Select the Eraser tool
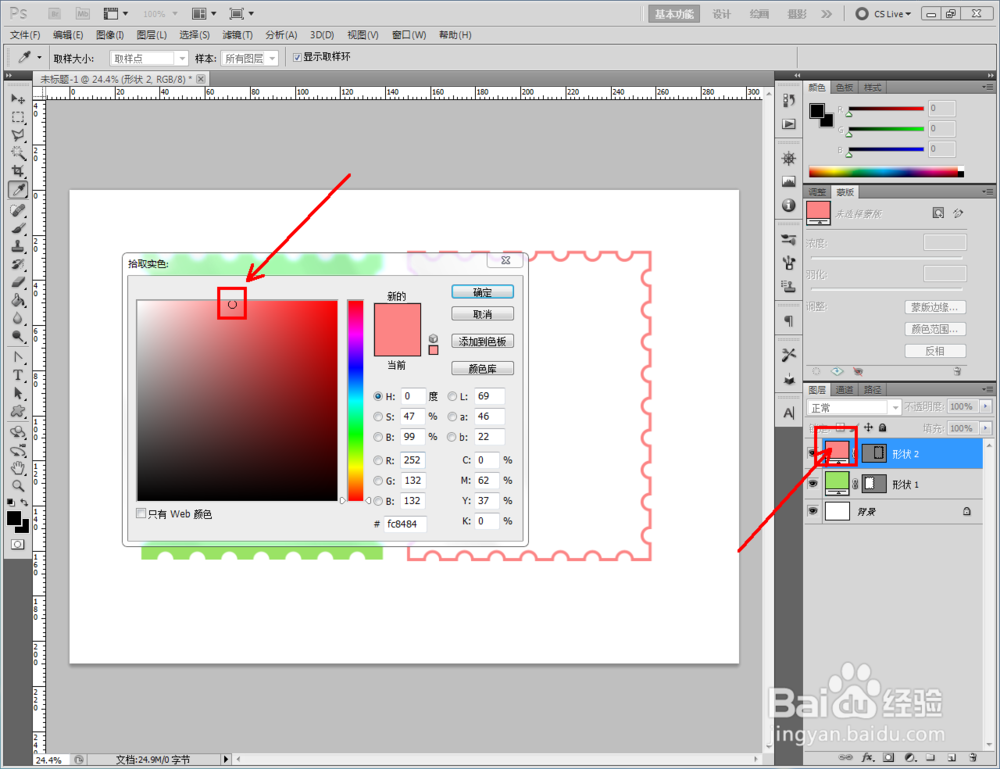This screenshot has height=769, width=1000. click(18, 282)
